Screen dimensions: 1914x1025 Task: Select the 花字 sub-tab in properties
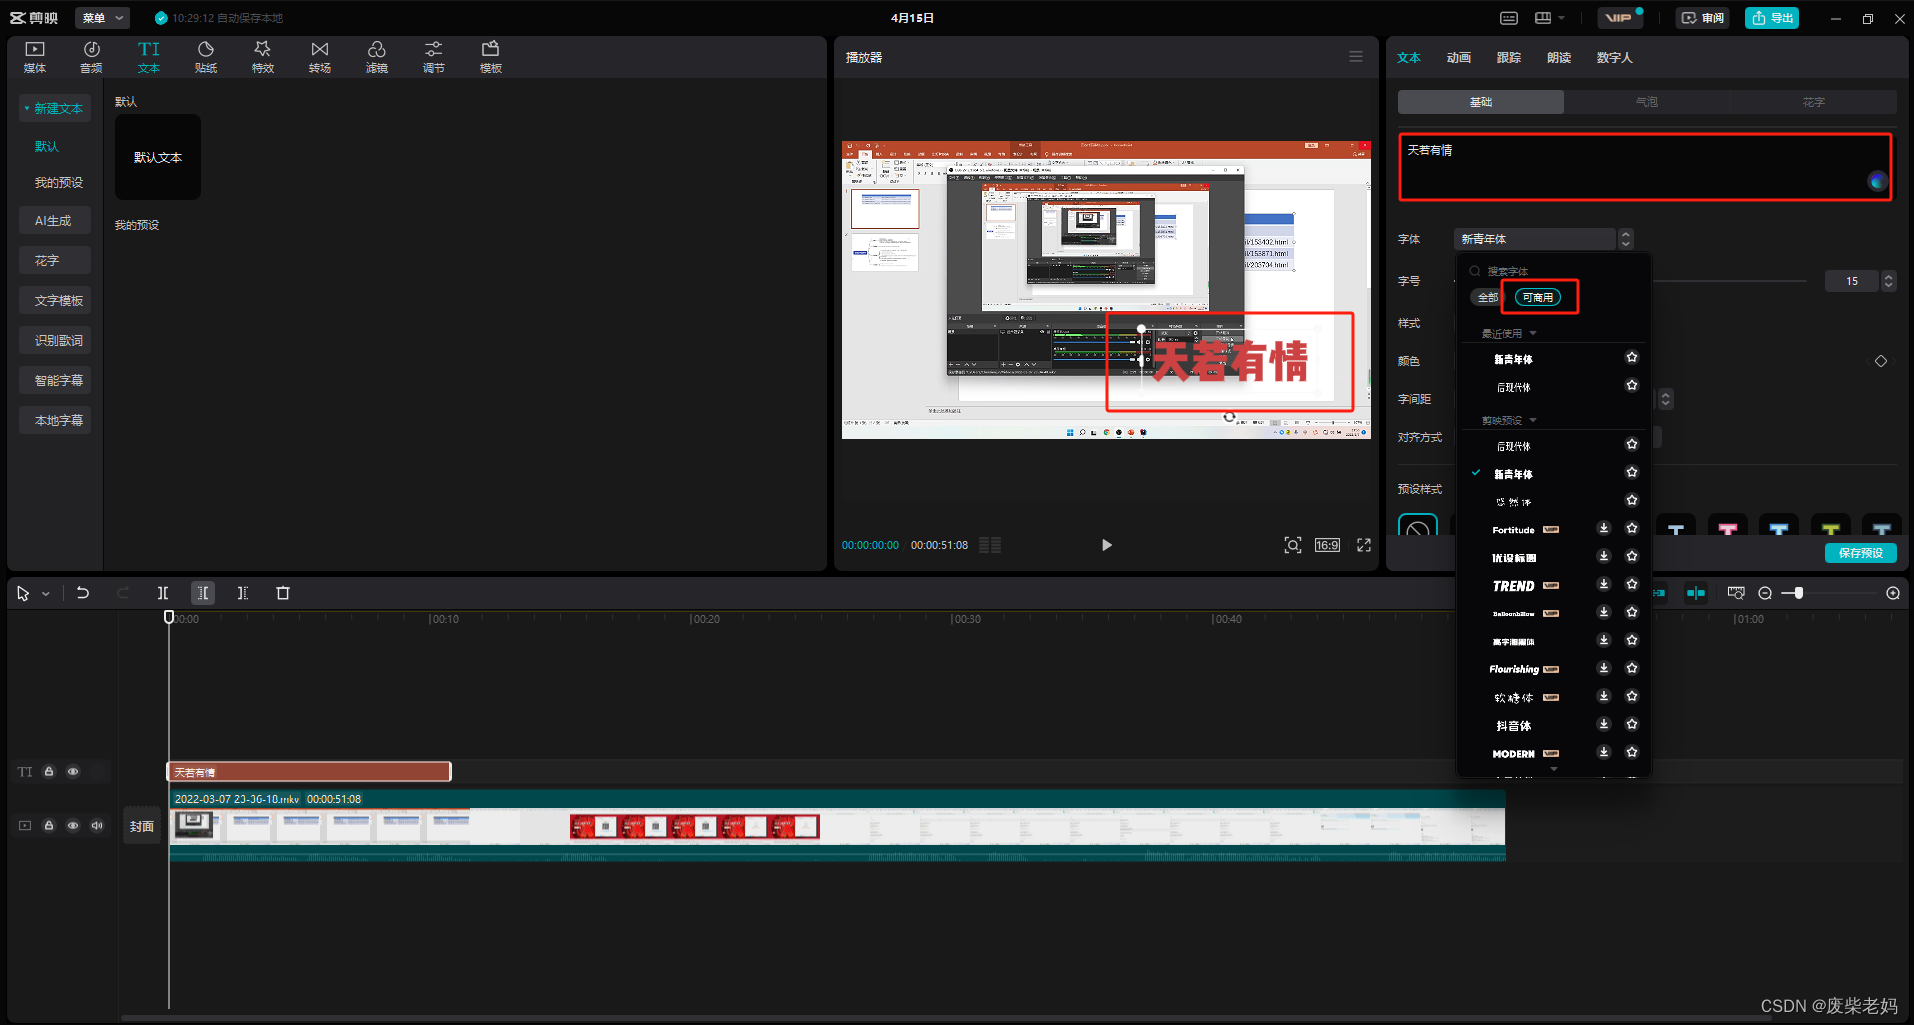[x=1813, y=102]
